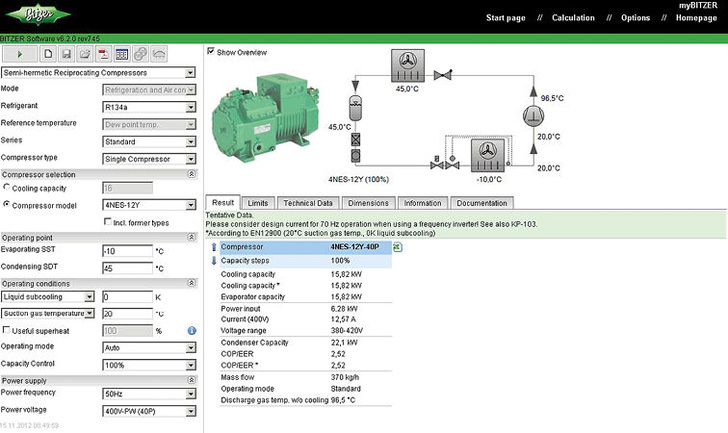
Task: Open the Capacity Control 100% dropdown
Action: point(149,365)
